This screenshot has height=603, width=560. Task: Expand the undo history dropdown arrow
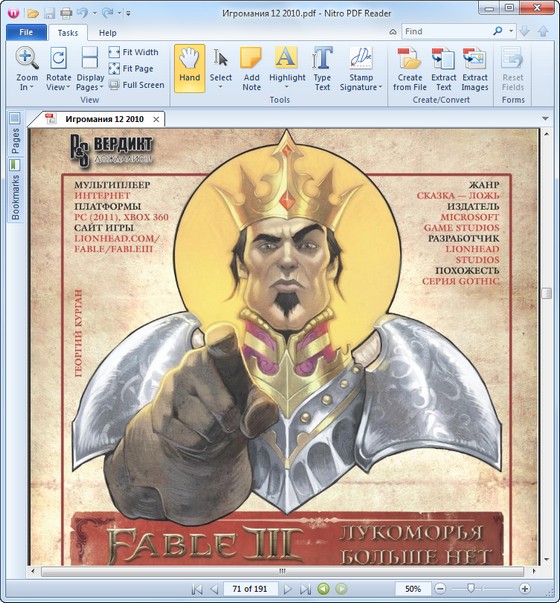pyautogui.click(x=95, y=13)
